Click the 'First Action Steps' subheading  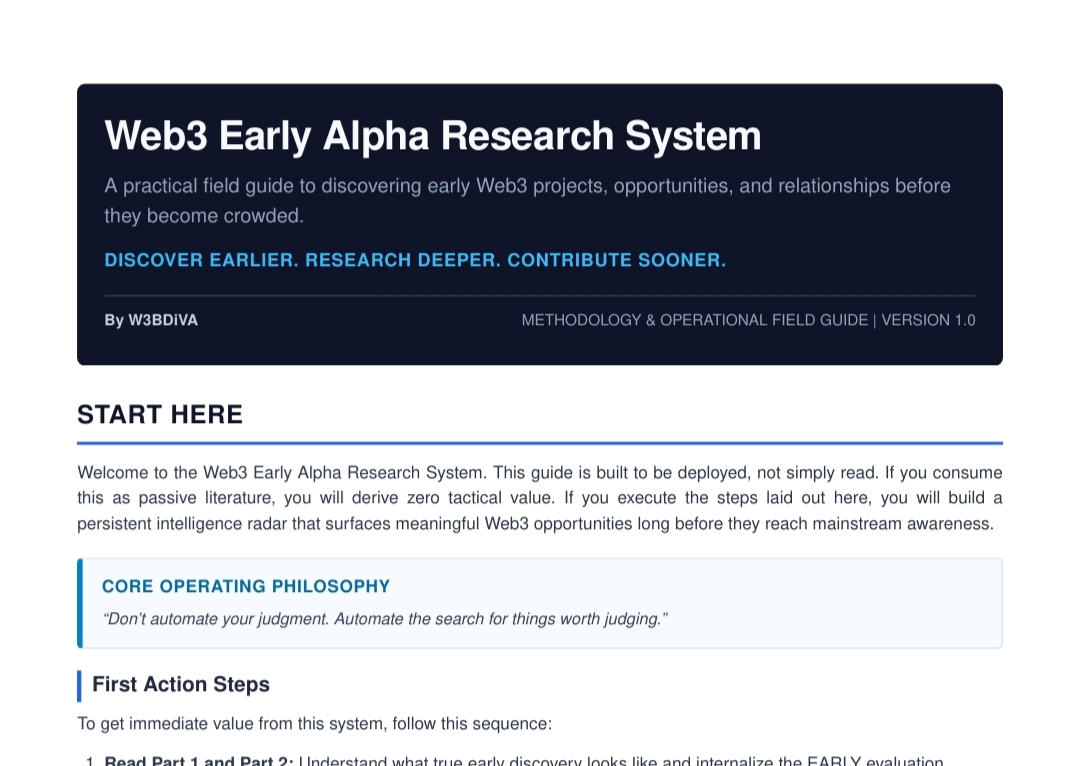pyautogui.click(x=180, y=684)
